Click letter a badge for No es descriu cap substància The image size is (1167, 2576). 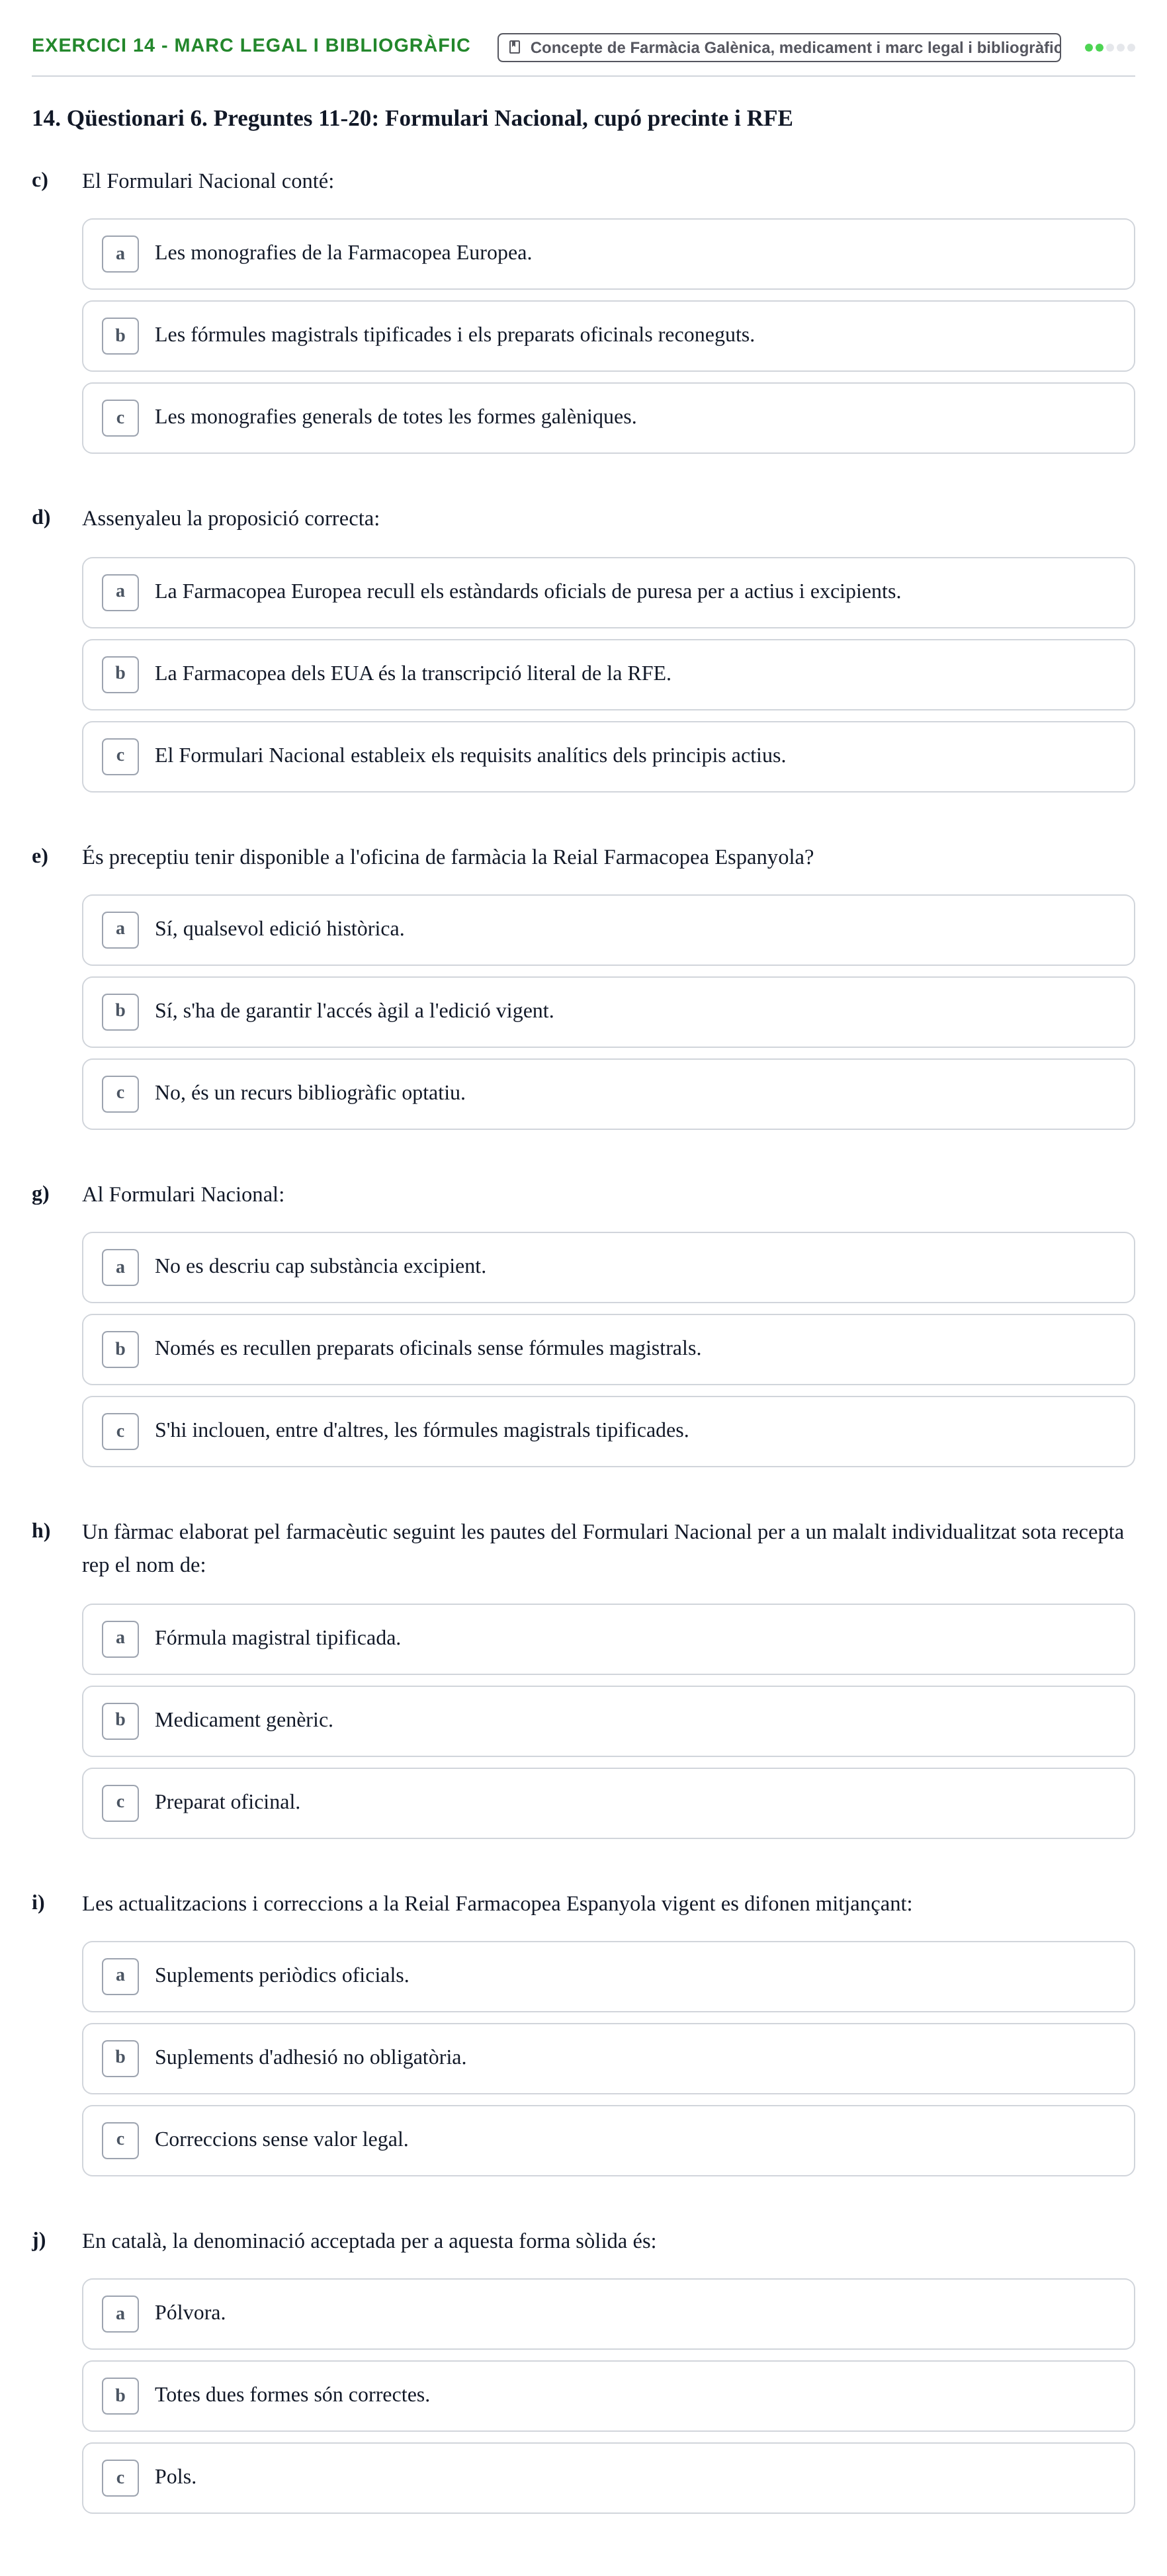click(120, 1268)
